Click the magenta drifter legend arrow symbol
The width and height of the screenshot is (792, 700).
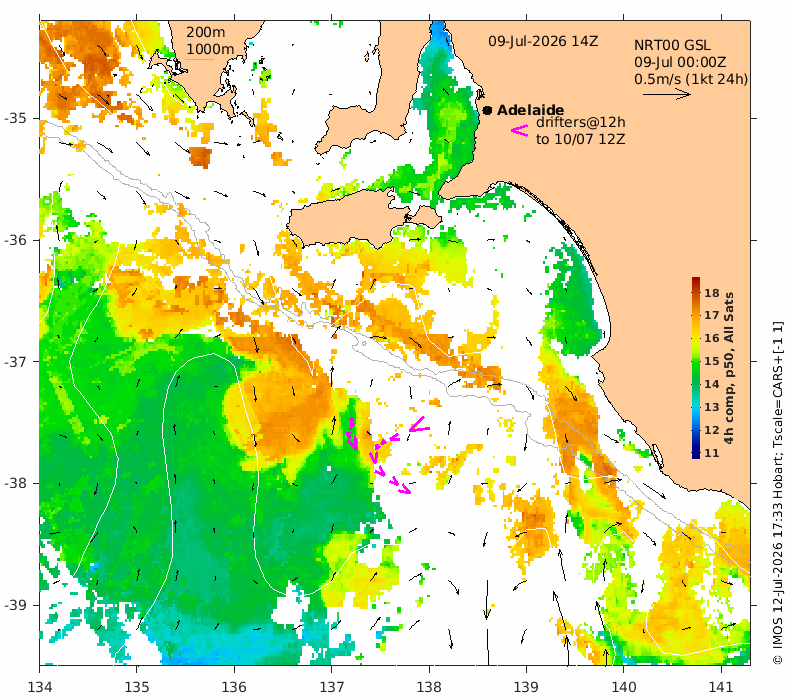click(520, 130)
